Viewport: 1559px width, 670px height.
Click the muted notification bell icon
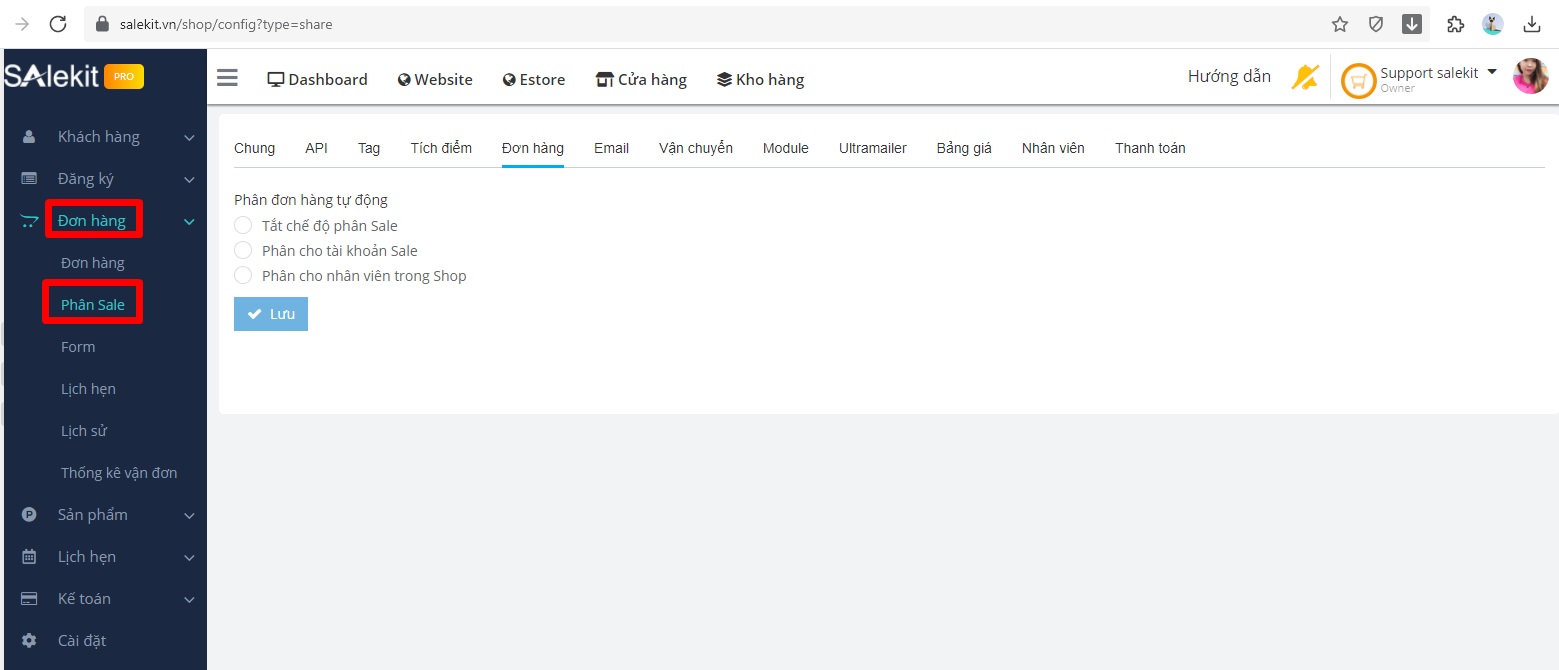1304,77
